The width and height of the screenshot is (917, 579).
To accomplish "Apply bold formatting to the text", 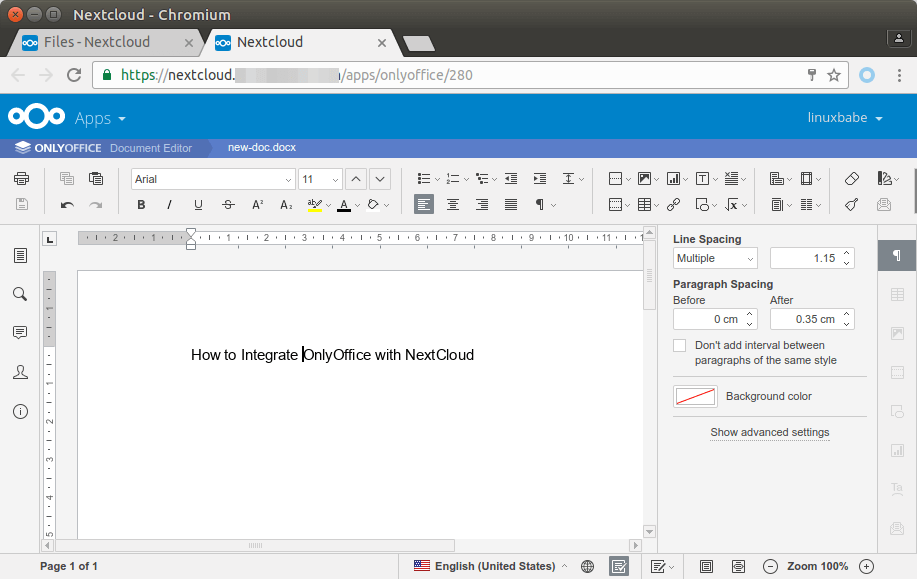I will coord(139,205).
